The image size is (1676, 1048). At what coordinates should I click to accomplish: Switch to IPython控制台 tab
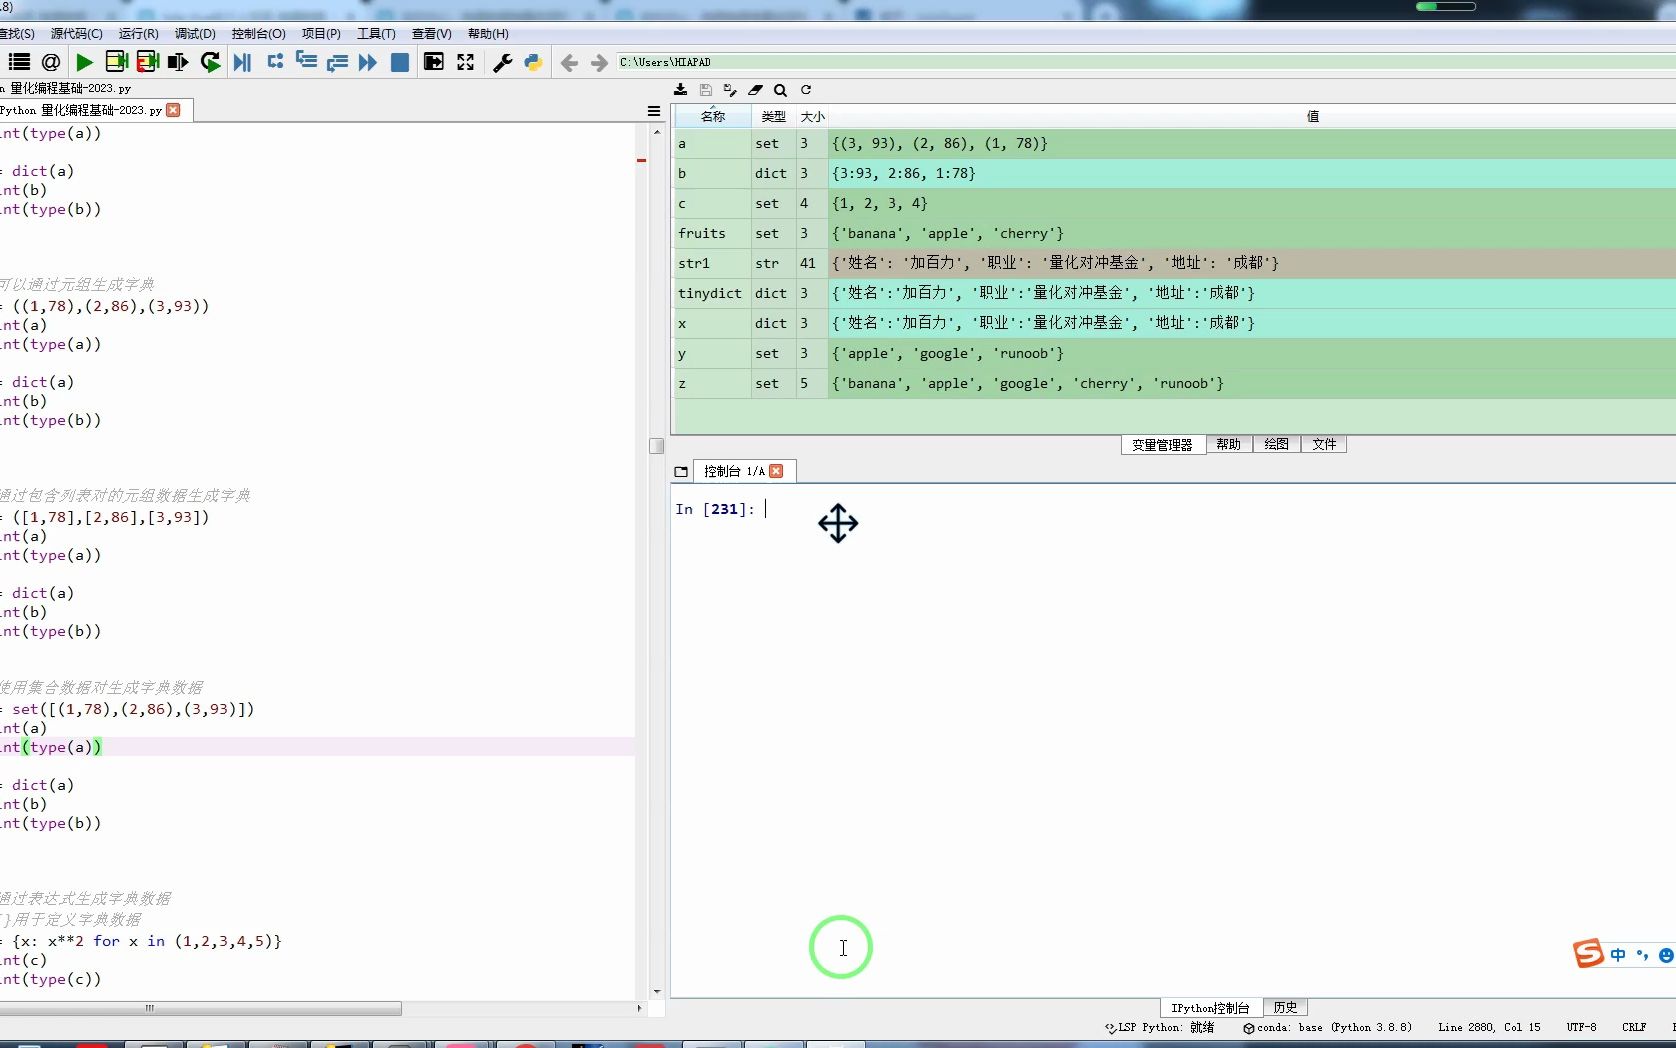pyautogui.click(x=1210, y=1008)
